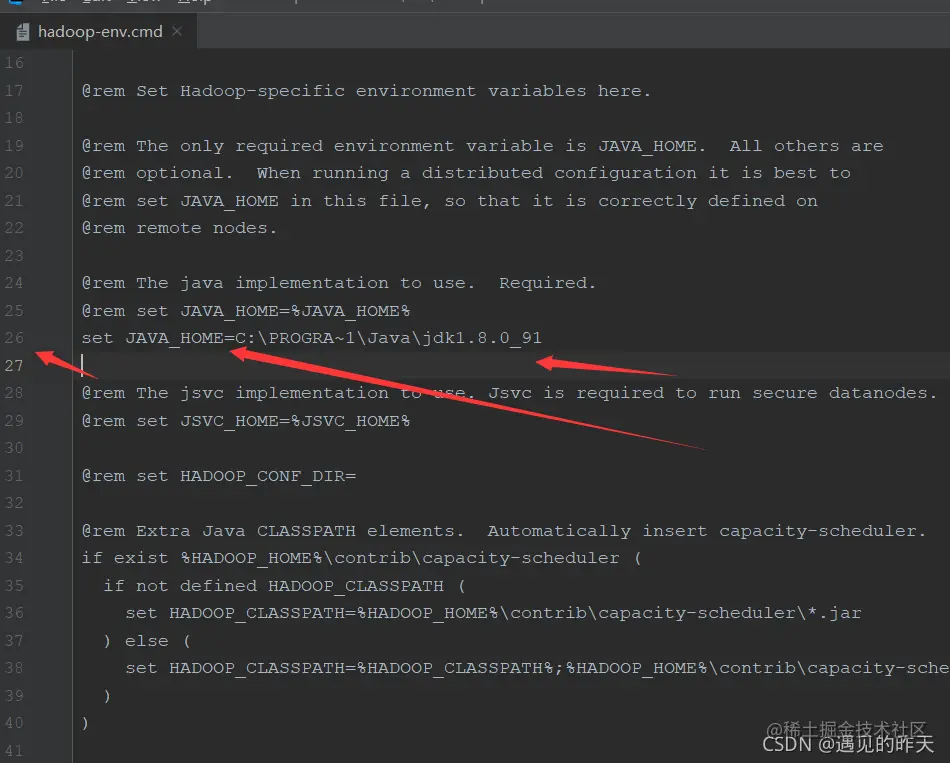Click gutter line number 34
The width and height of the screenshot is (950, 763).
click(x=14, y=558)
